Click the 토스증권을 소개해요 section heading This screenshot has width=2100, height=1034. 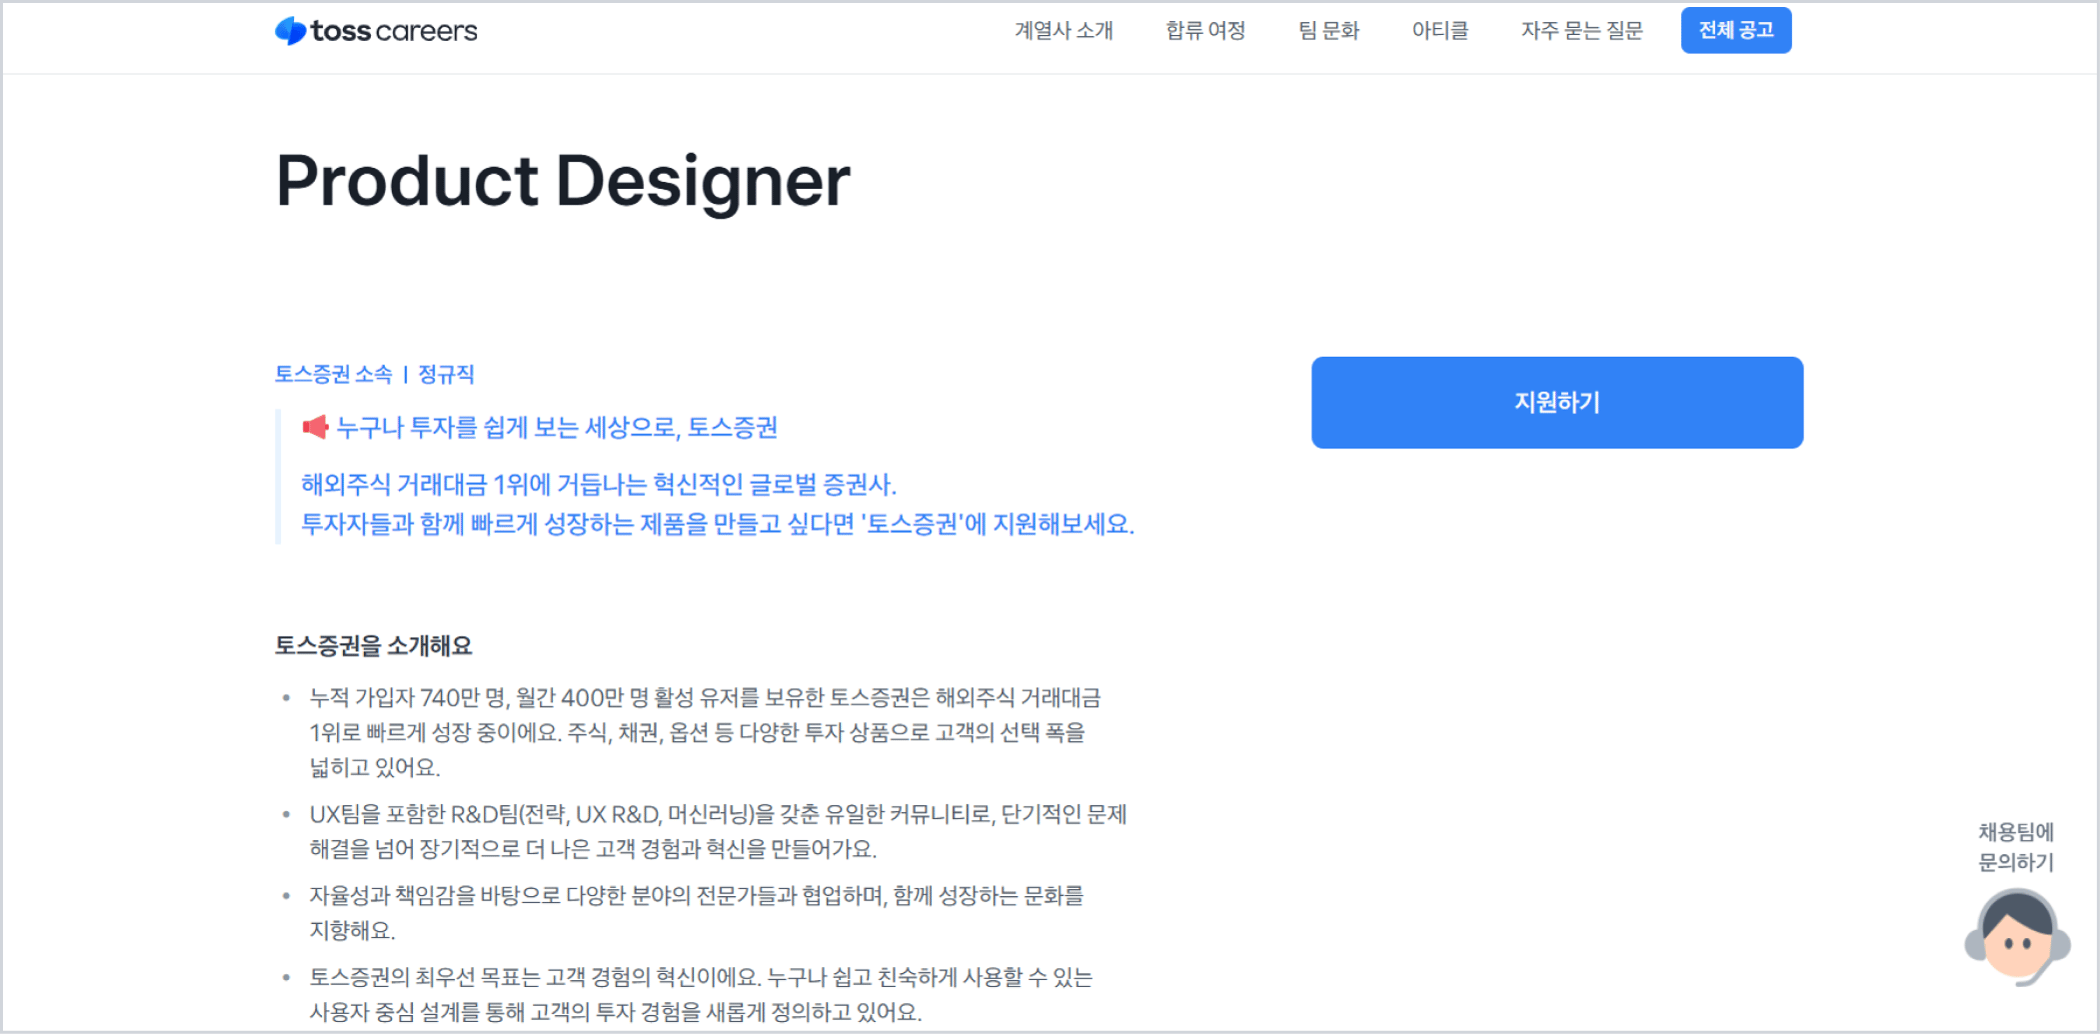pyautogui.click(x=375, y=646)
